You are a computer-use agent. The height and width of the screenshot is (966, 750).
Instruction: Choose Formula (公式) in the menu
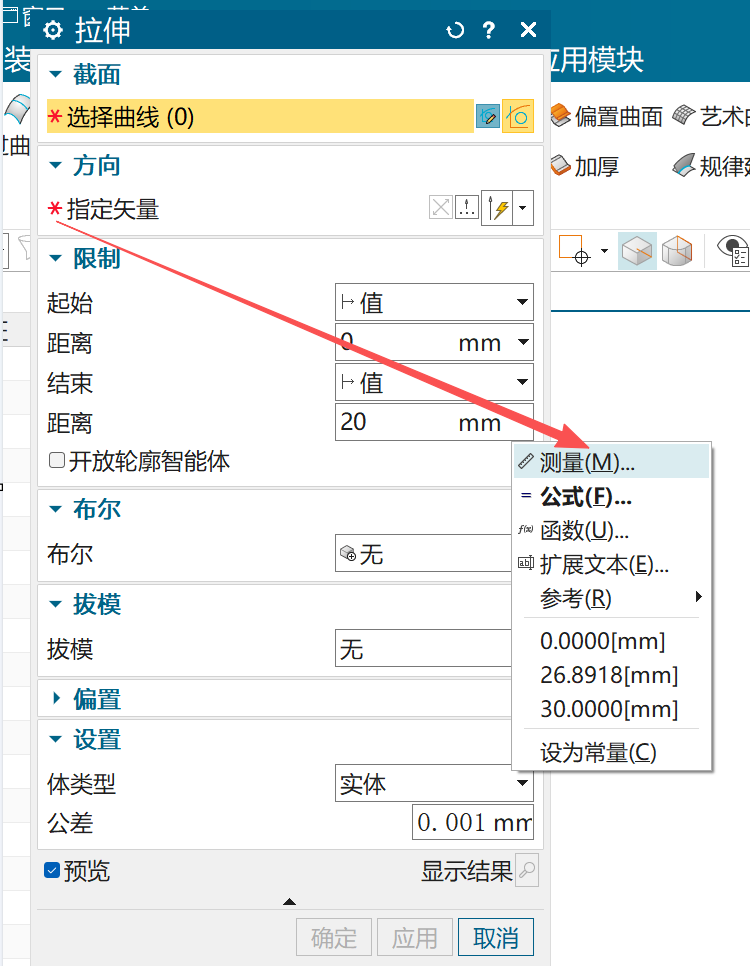tap(585, 497)
